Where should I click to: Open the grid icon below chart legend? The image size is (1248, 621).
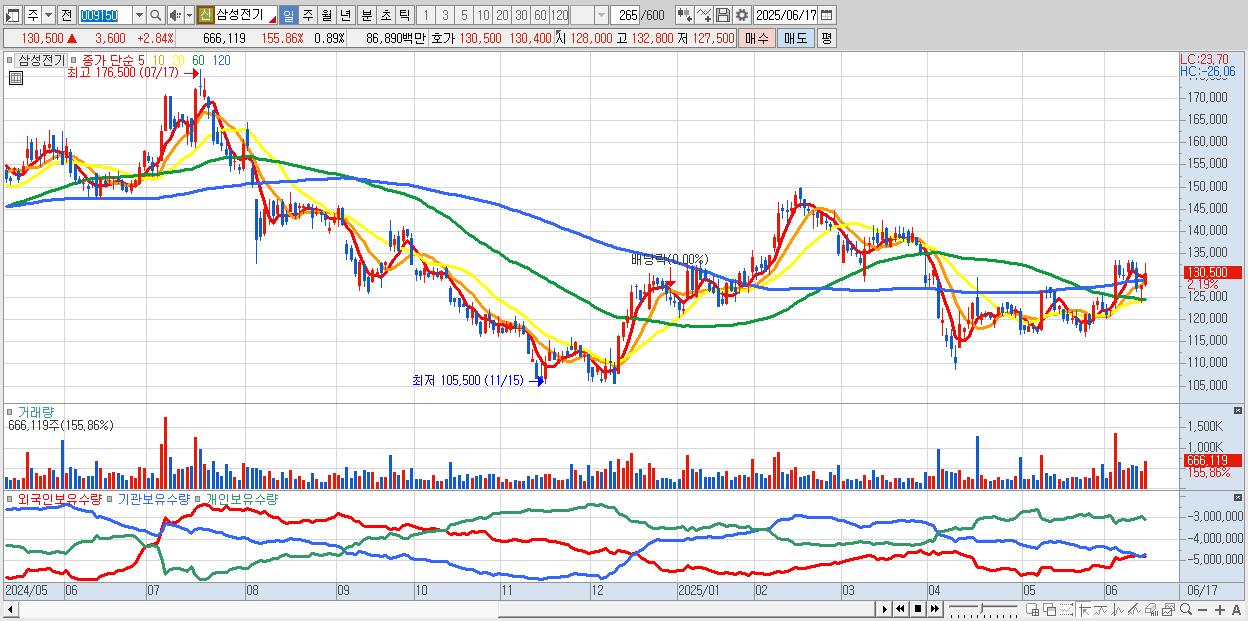(x=14, y=77)
